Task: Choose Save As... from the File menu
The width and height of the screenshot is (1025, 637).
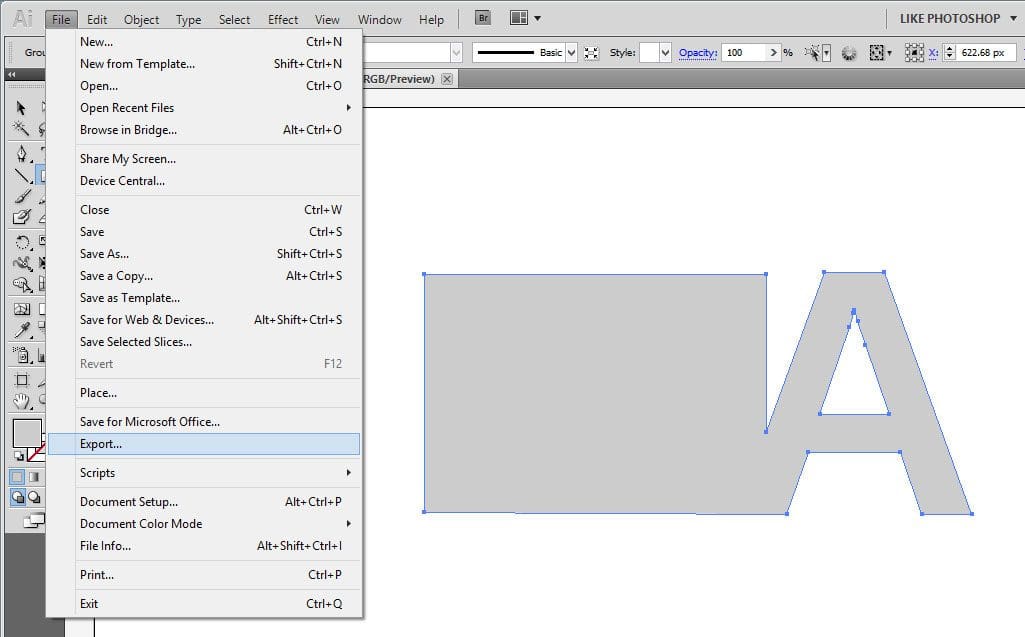Action: [204, 254]
